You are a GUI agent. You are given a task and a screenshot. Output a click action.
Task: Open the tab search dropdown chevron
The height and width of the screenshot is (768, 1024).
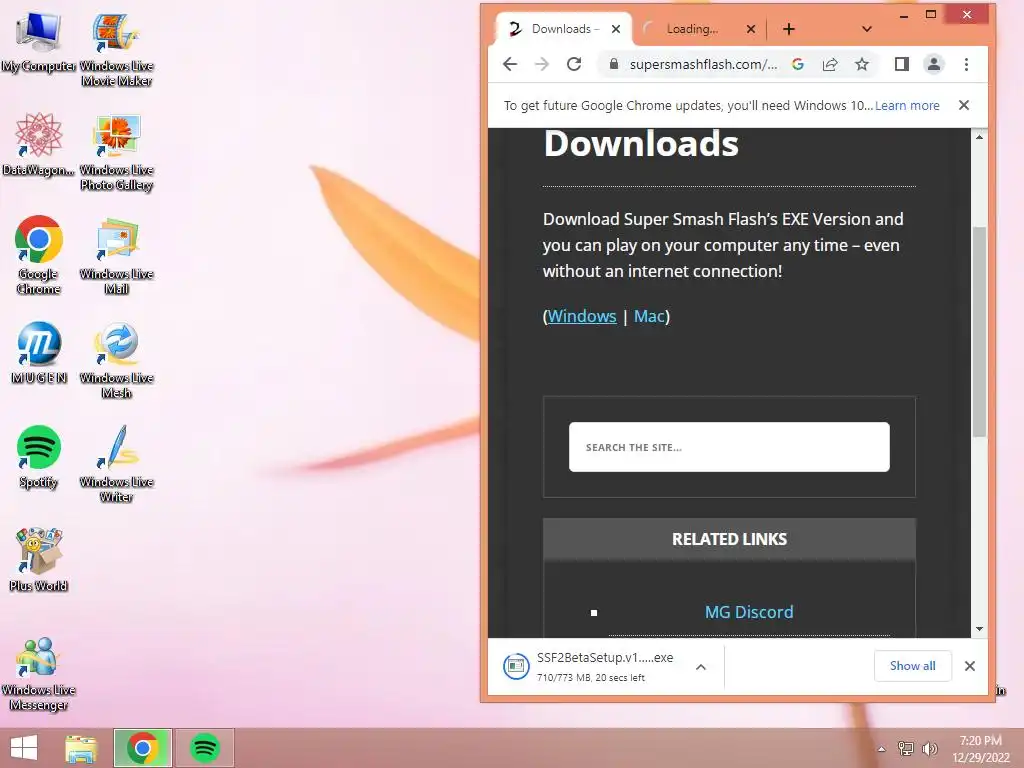click(x=867, y=29)
